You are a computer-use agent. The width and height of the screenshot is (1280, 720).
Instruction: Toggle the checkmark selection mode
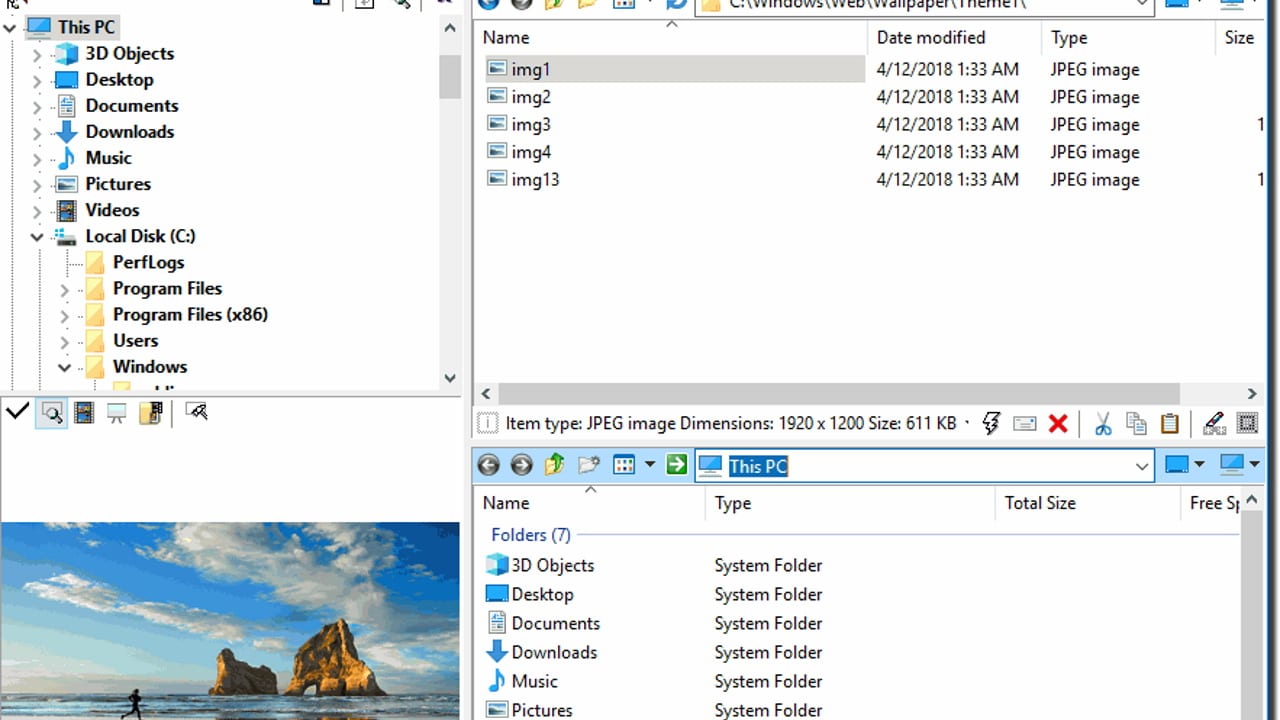coord(17,411)
